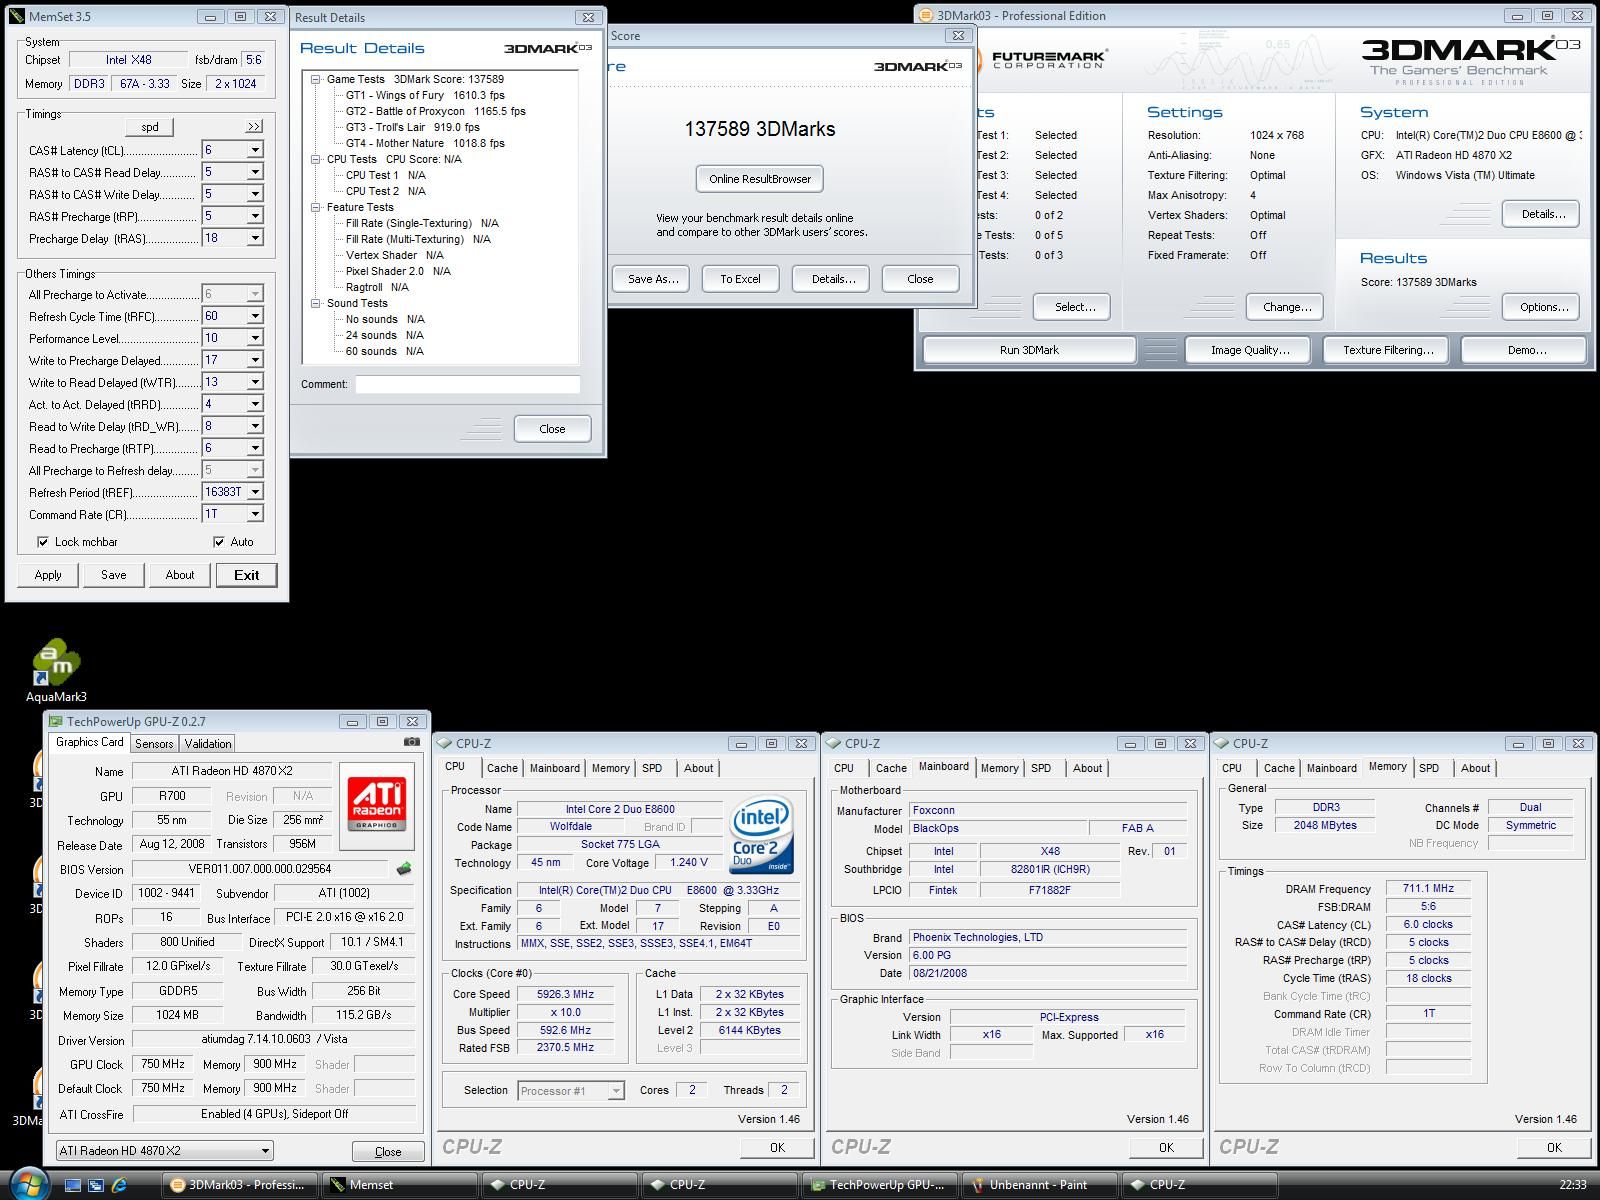1600x1200 pixels.
Task: Click Online ResultBrowser button
Action: 760,179
